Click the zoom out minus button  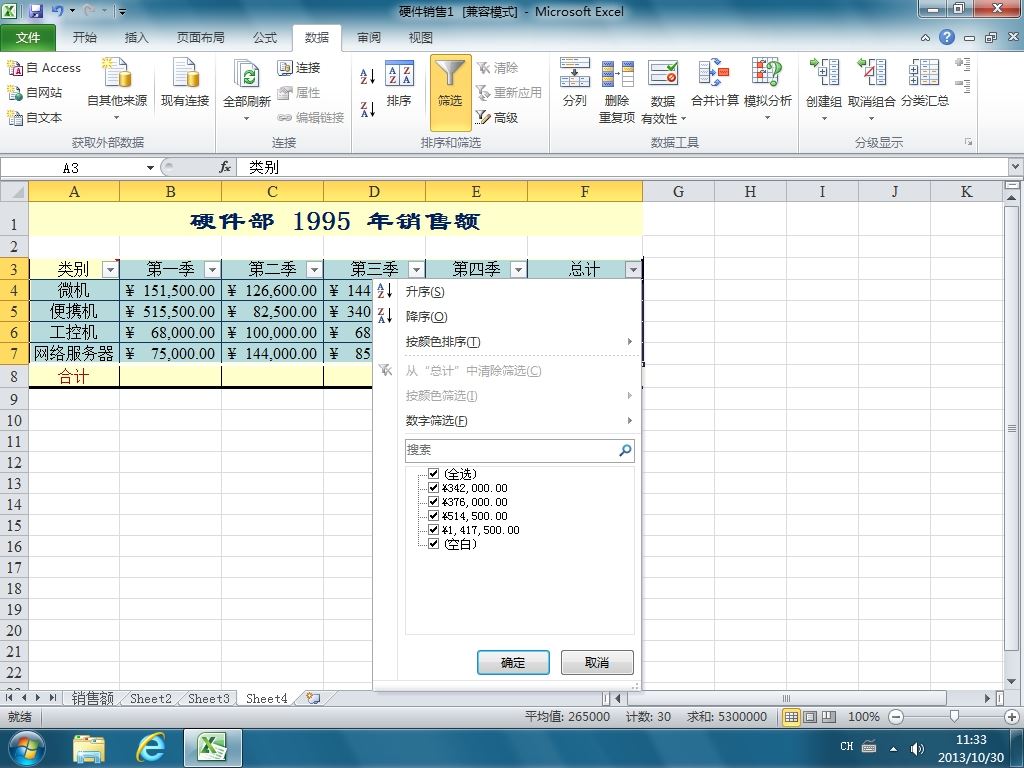896,717
